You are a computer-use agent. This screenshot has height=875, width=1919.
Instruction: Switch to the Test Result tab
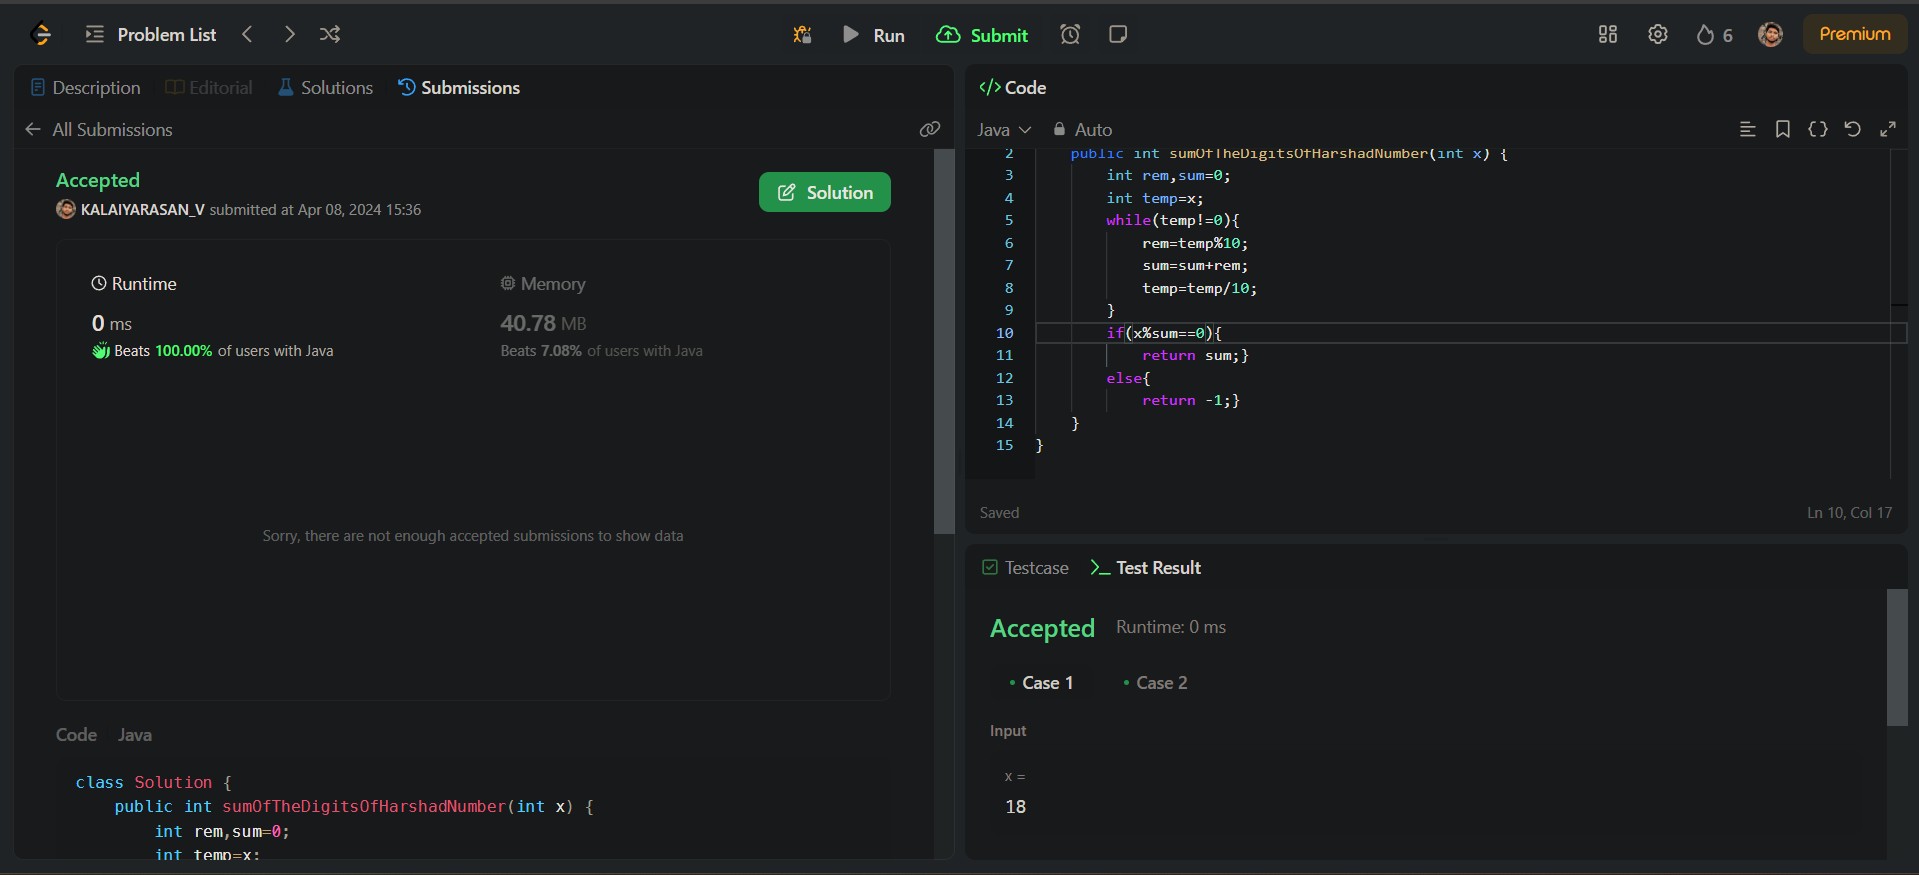1146,568
